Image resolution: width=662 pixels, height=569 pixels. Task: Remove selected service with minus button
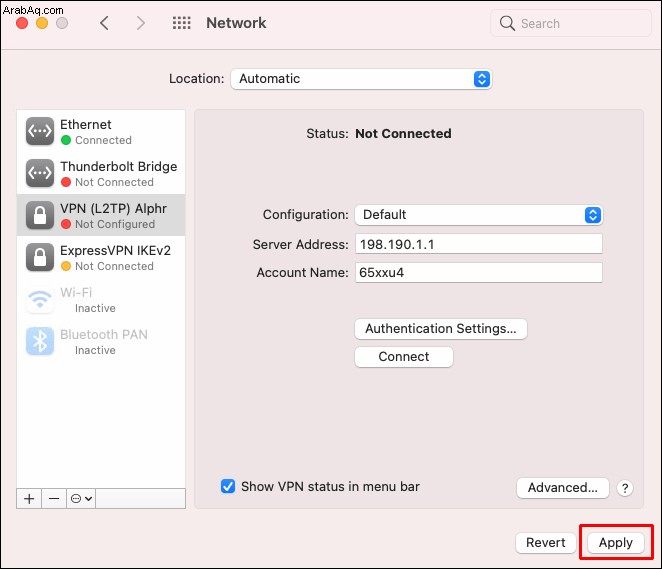pos(54,499)
